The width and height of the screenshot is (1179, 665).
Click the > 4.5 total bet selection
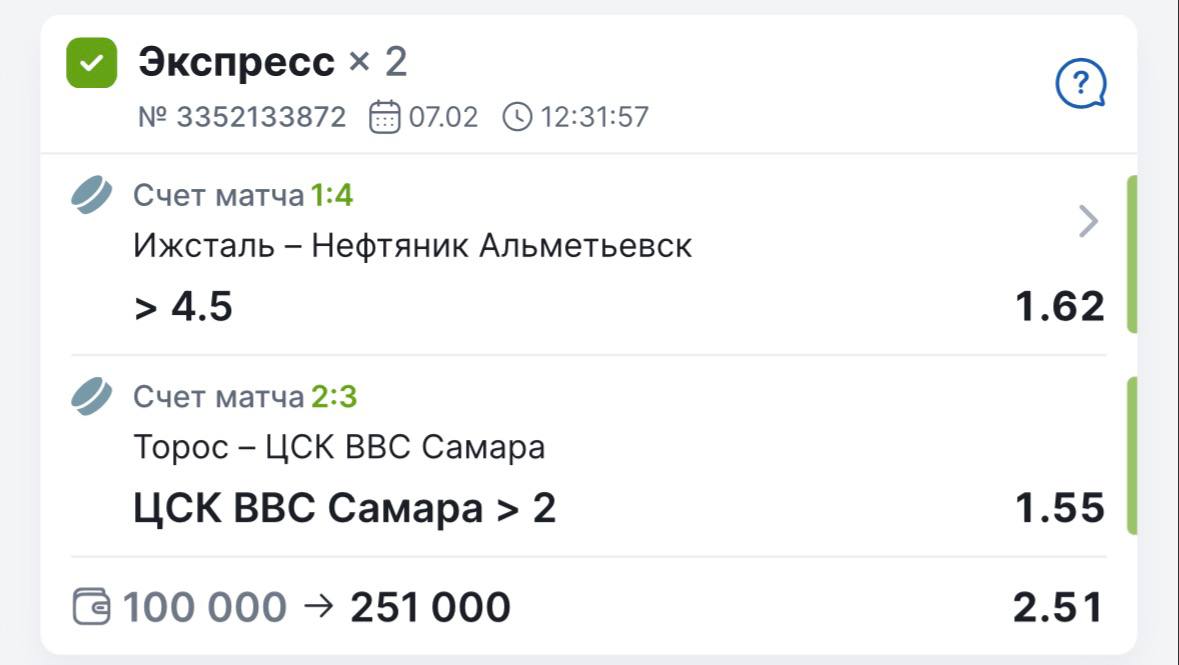point(183,306)
